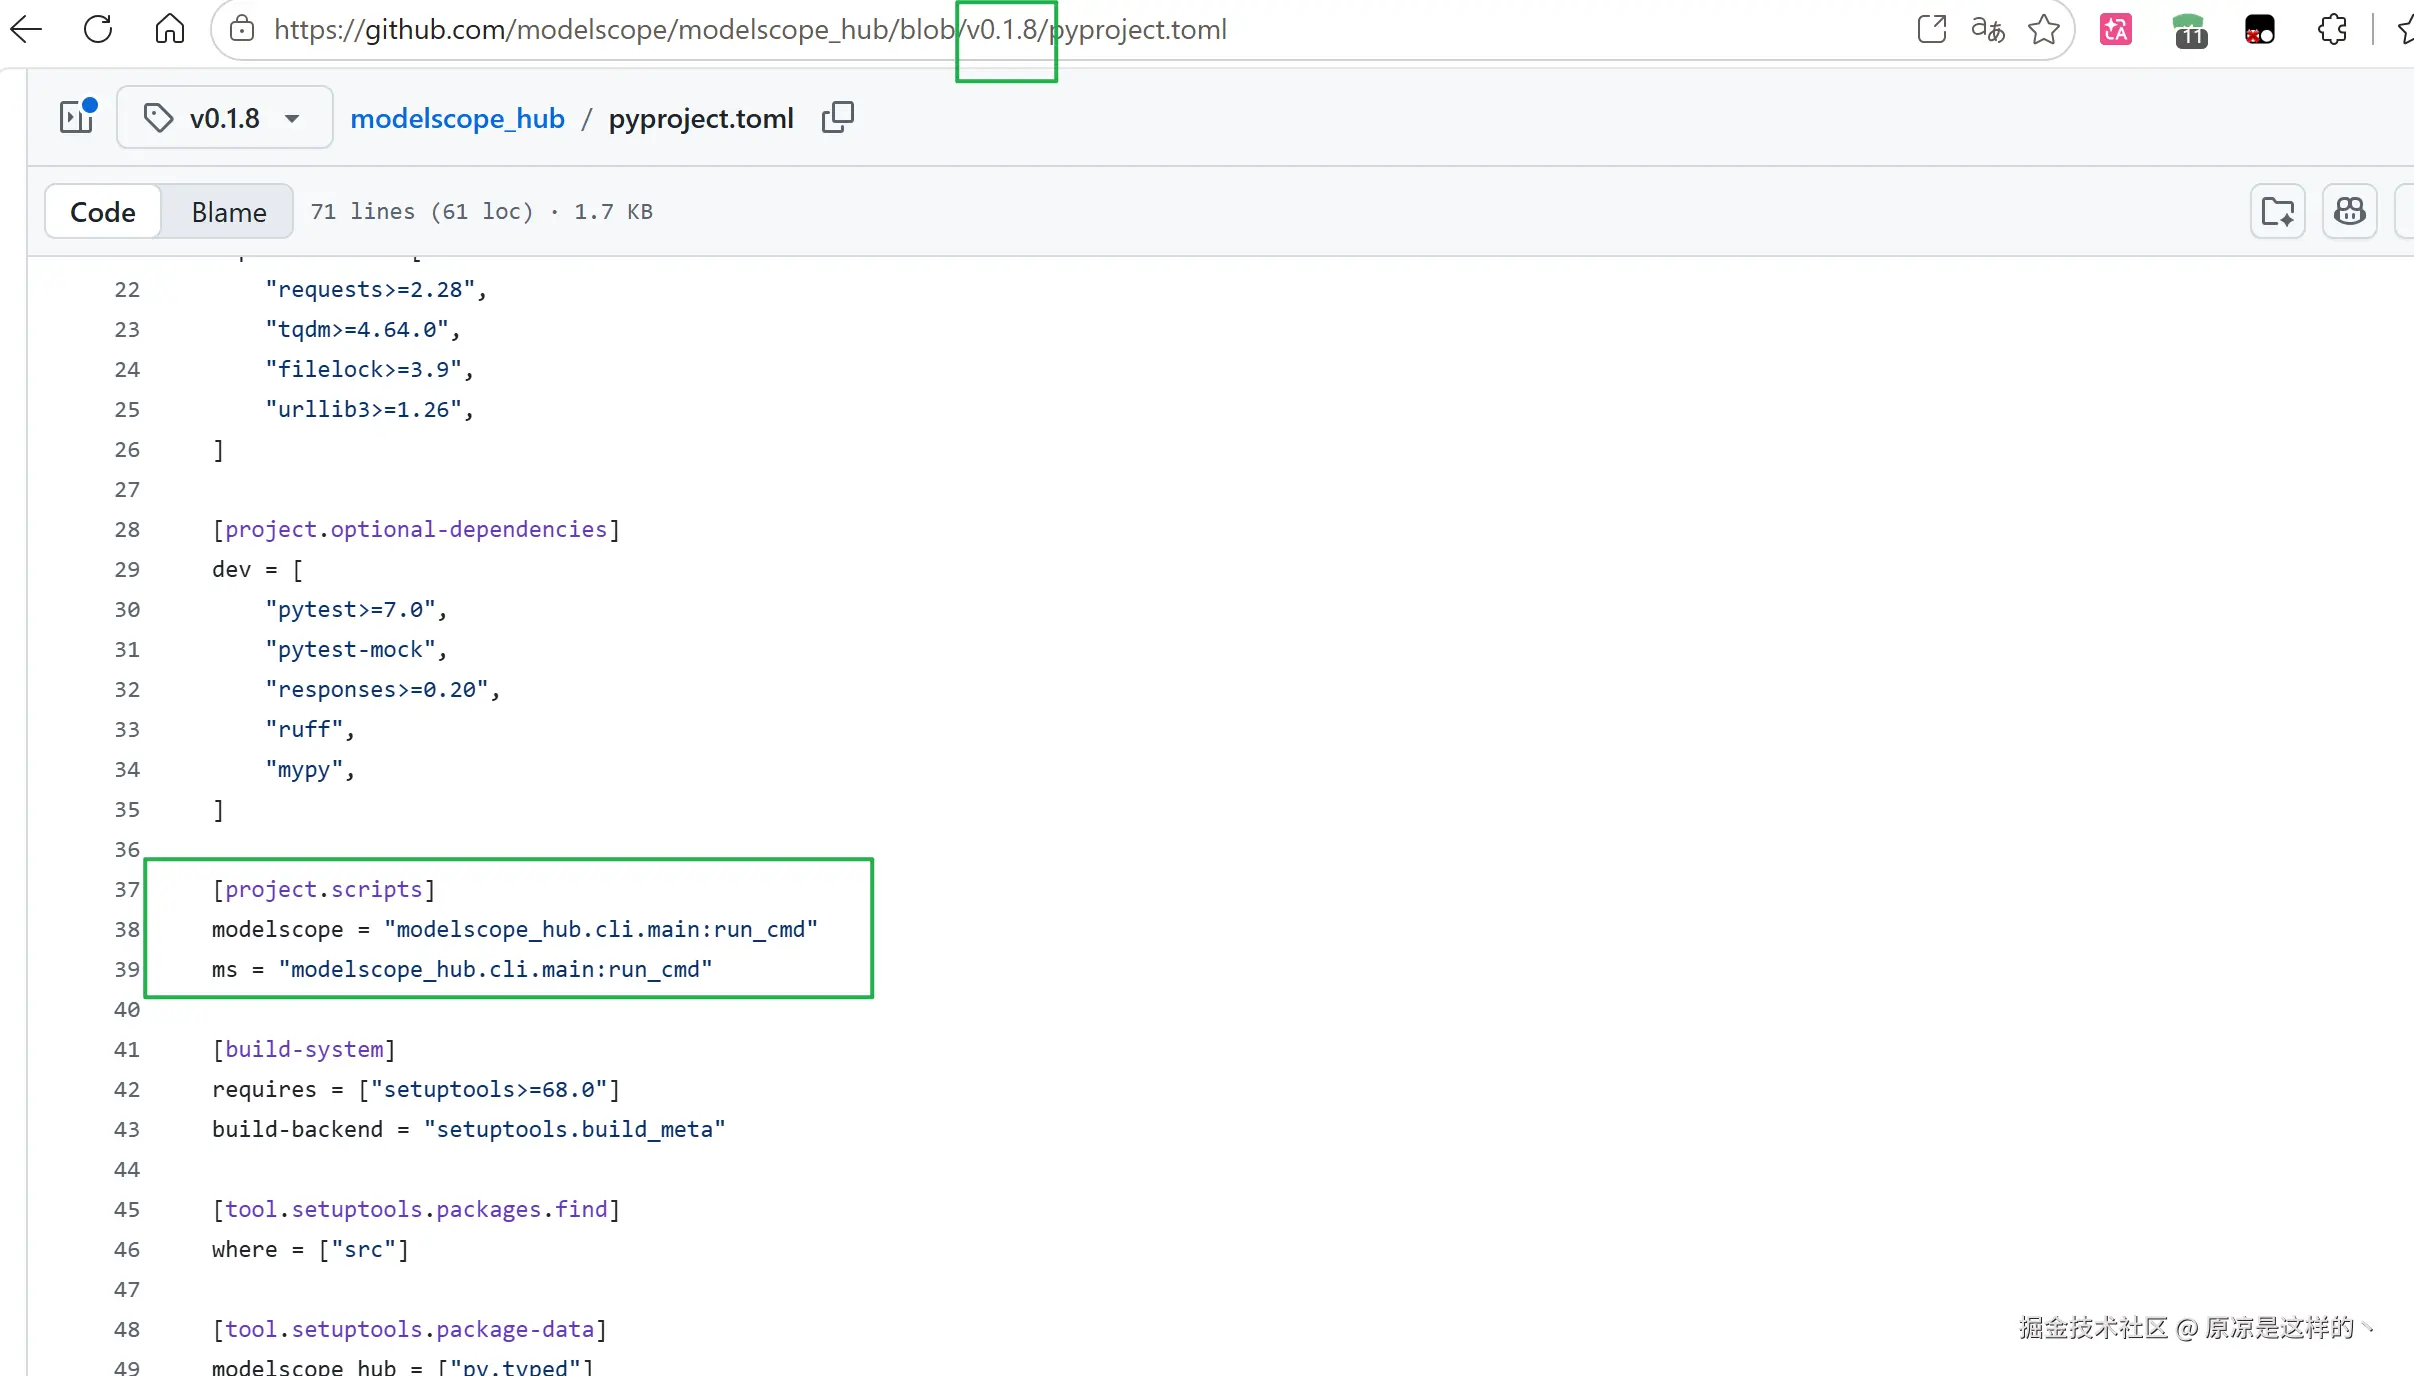The width and height of the screenshot is (2414, 1376).
Task: Click the address bar URL
Action: tap(750, 29)
